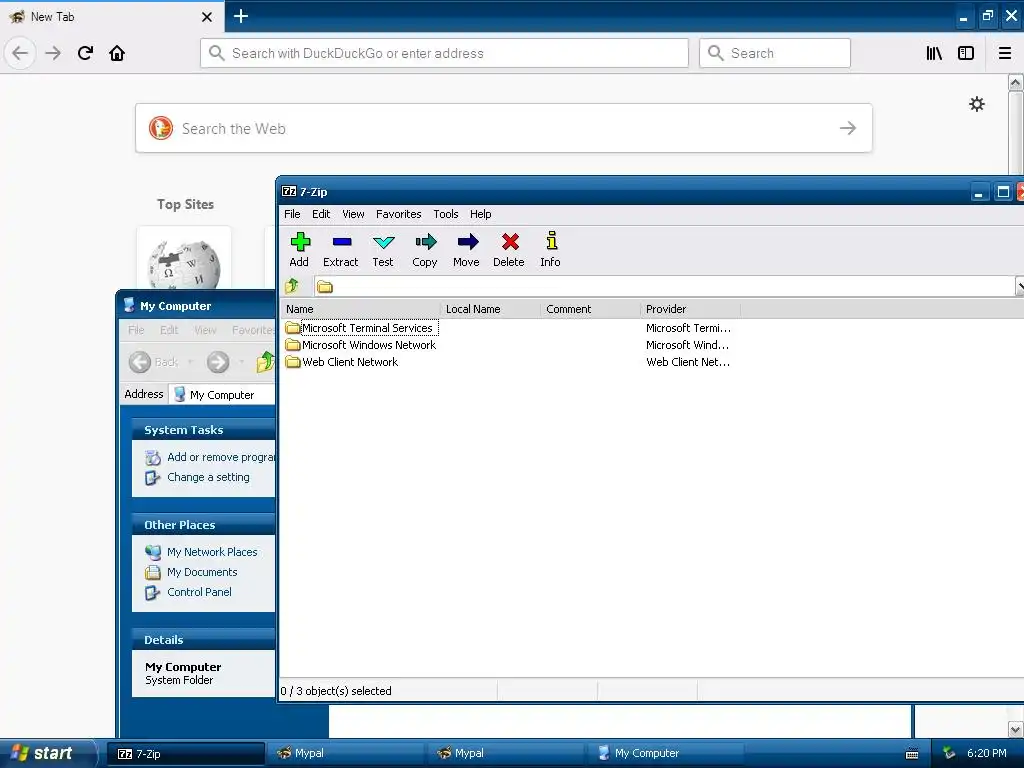This screenshot has height=768, width=1024.
Task: Select the Web Client Network folder
Action: (342, 362)
